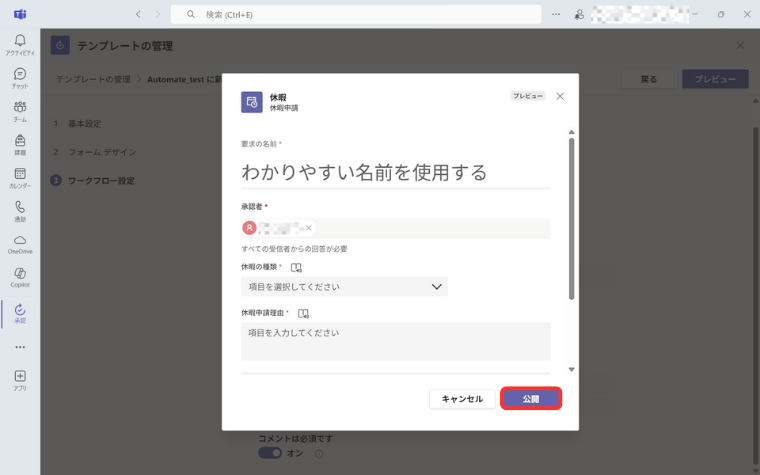
Task: Click info icon next to オン toggle
Action: 319,454
